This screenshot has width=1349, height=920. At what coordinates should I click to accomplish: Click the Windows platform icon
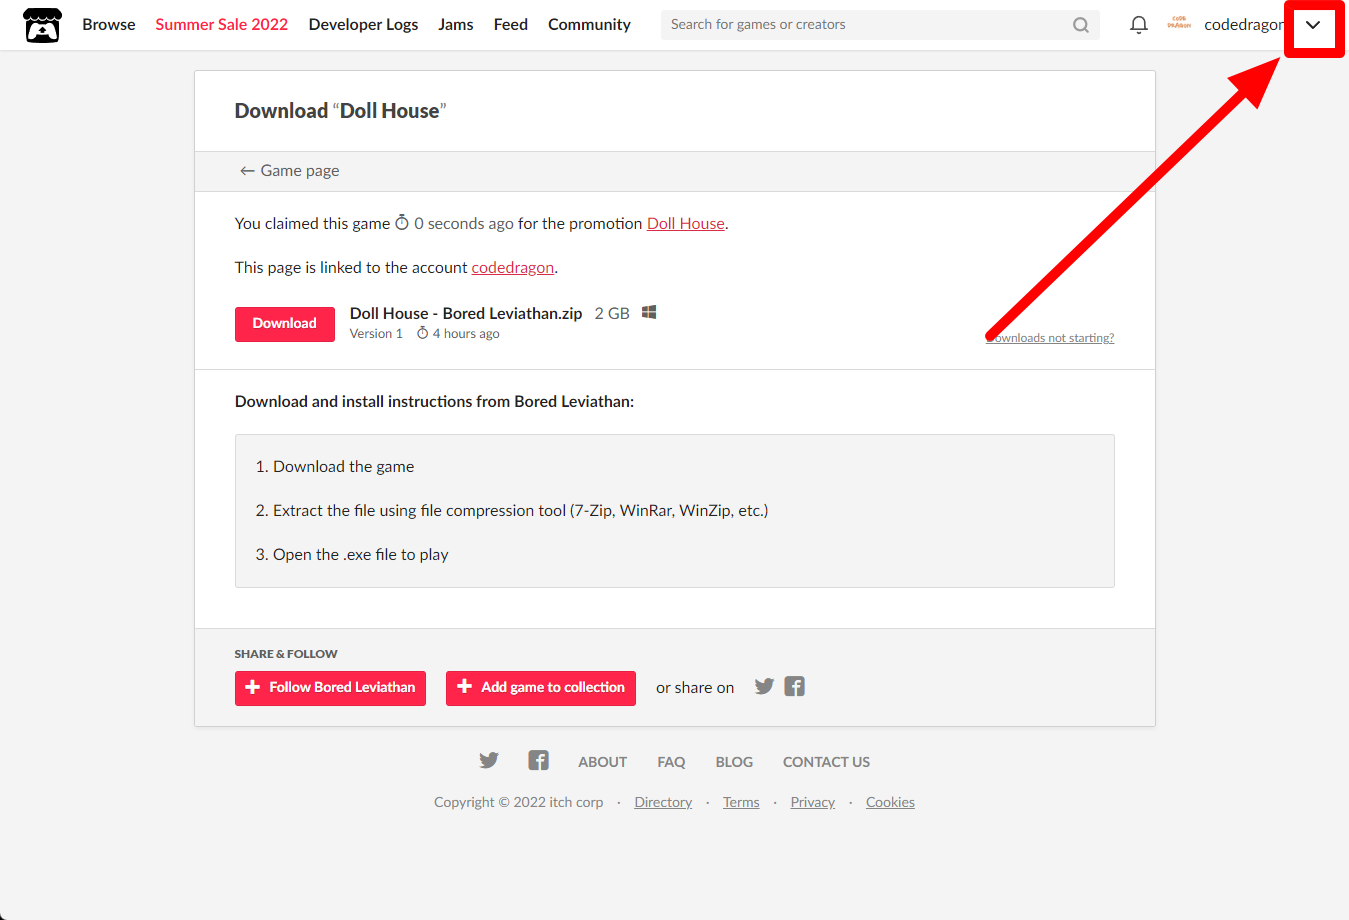pyautogui.click(x=649, y=313)
